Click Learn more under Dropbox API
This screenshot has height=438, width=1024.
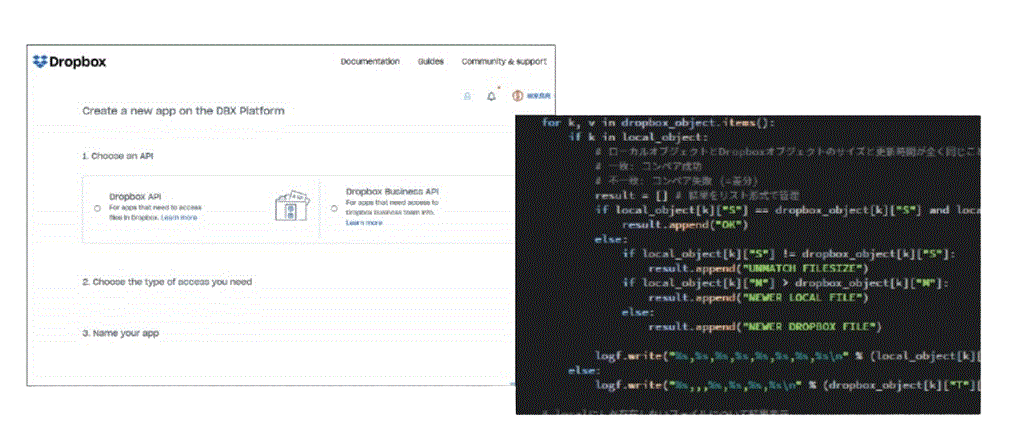[x=179, y=217]
